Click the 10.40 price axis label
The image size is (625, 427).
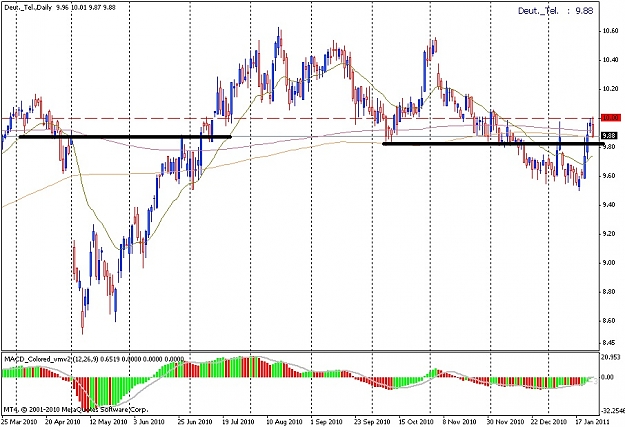coord(611,60)
